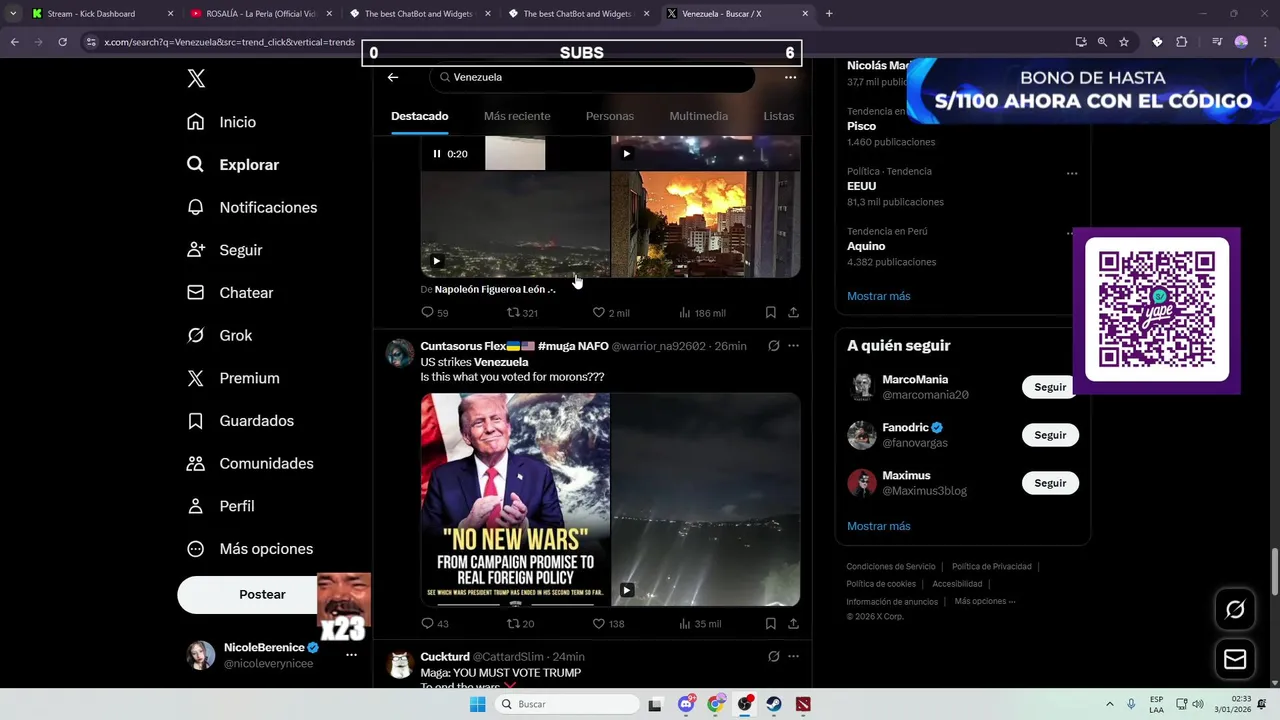1280x720 pixels.
Task: Bookmark the post with 35 mil views
Action: click(771, 624)
